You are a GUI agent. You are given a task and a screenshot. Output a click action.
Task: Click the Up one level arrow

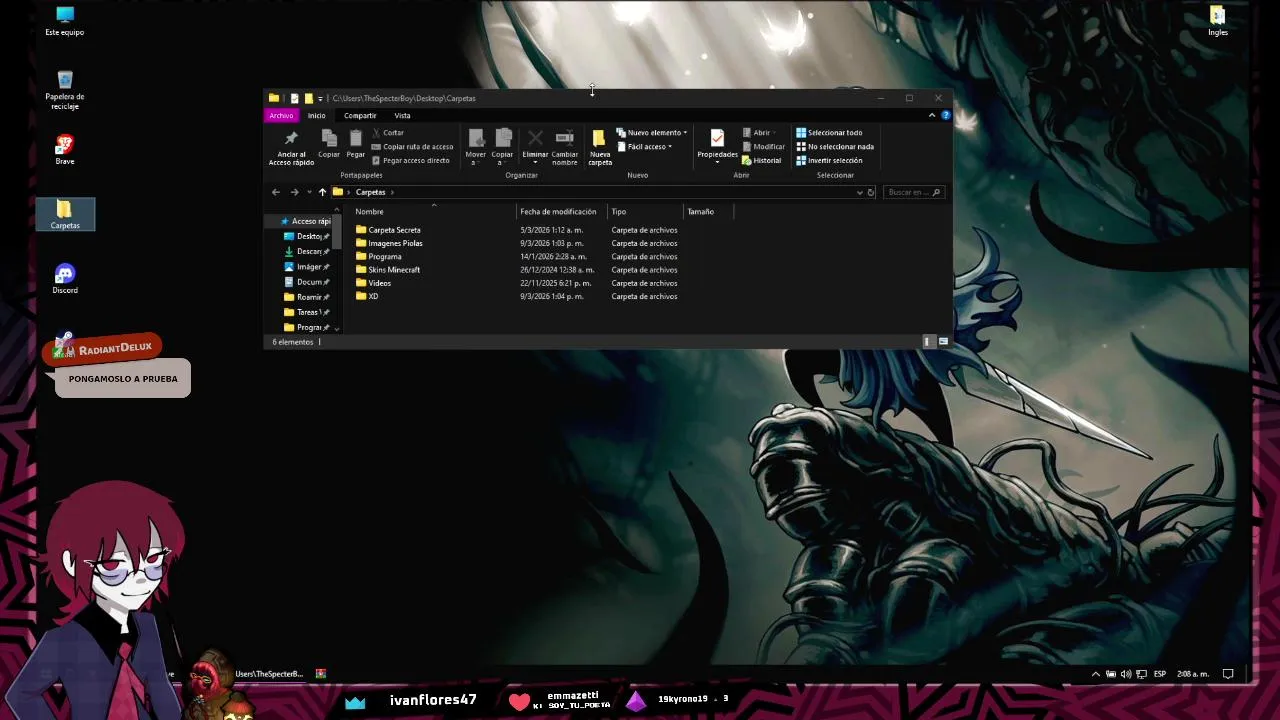tap(322, 192)
